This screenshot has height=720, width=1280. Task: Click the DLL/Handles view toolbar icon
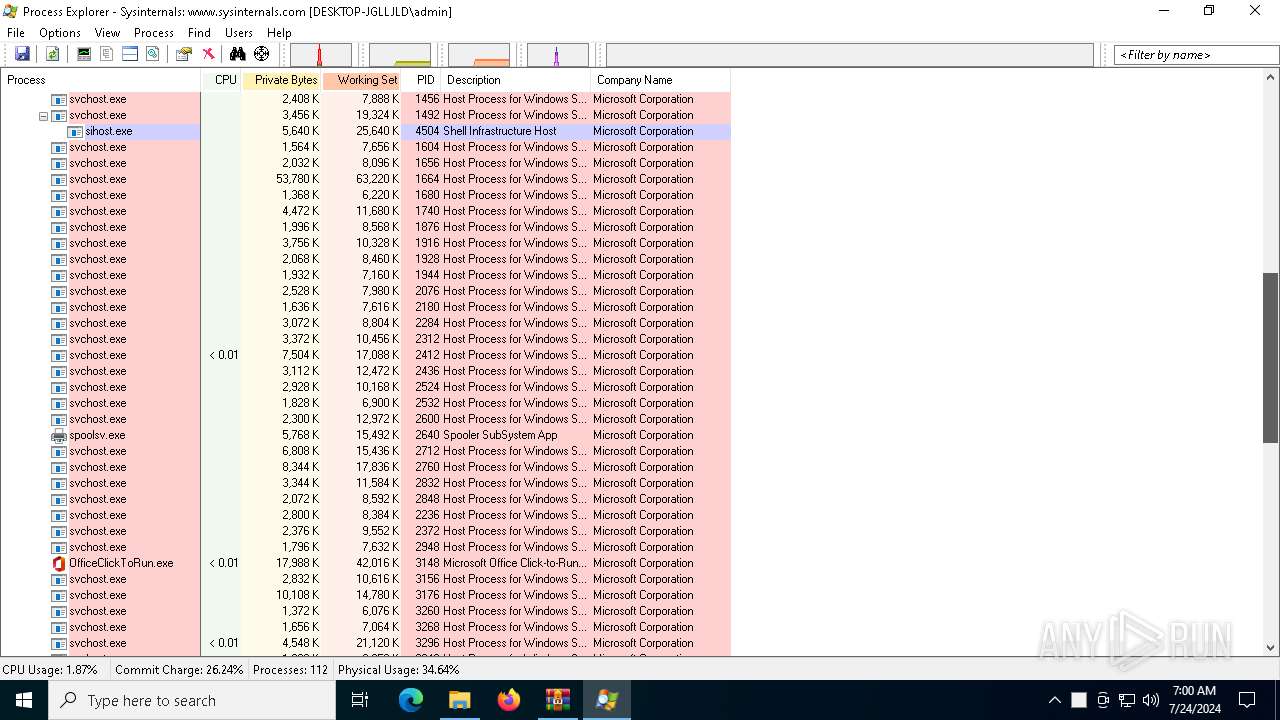click(153, 54)
